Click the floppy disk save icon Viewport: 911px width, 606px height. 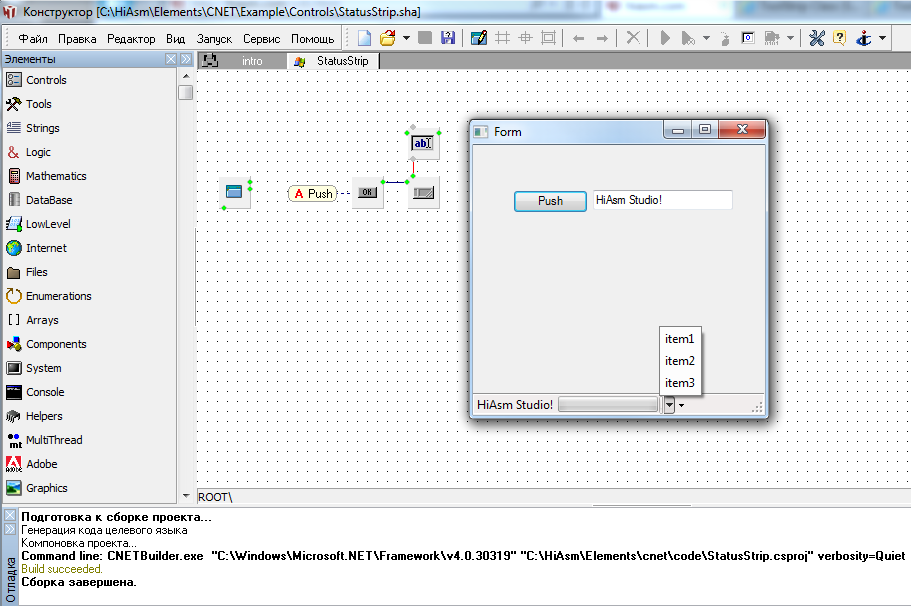tap(448, 38)
